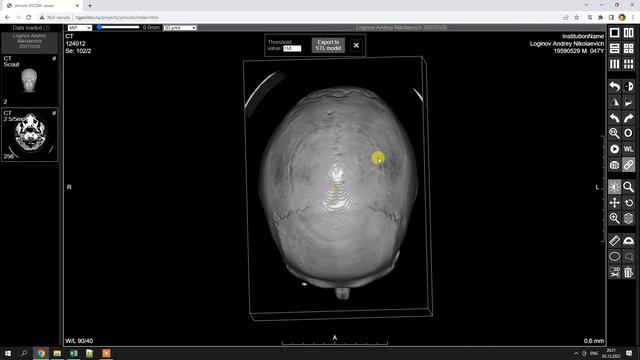Switch to three-column viewport layout

(x=614, y=64)
